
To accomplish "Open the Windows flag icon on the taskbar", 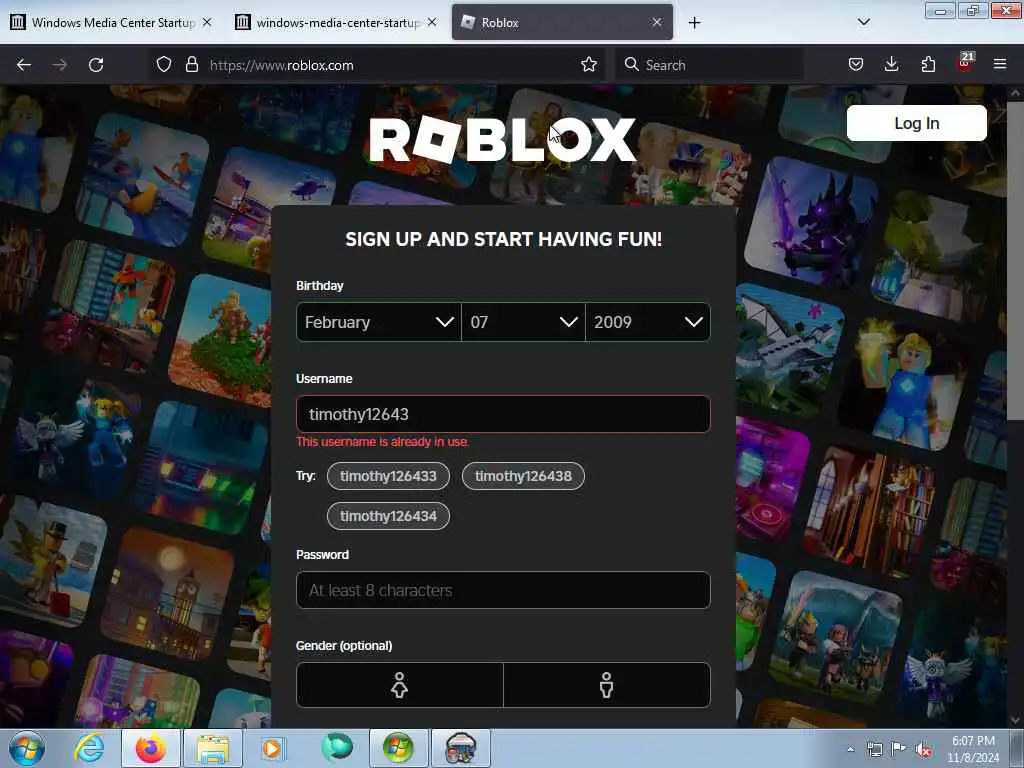I will [x=398, y=748].
